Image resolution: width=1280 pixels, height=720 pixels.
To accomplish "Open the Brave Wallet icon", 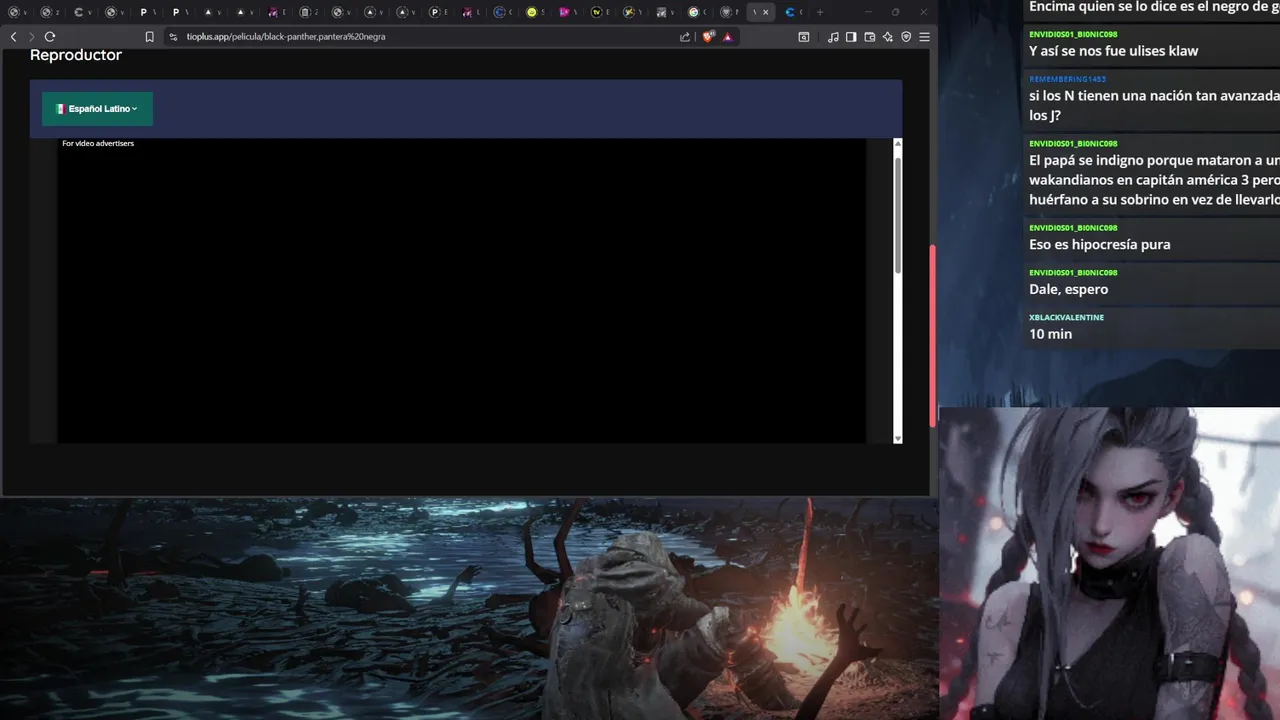I will (x=870, y=37).
